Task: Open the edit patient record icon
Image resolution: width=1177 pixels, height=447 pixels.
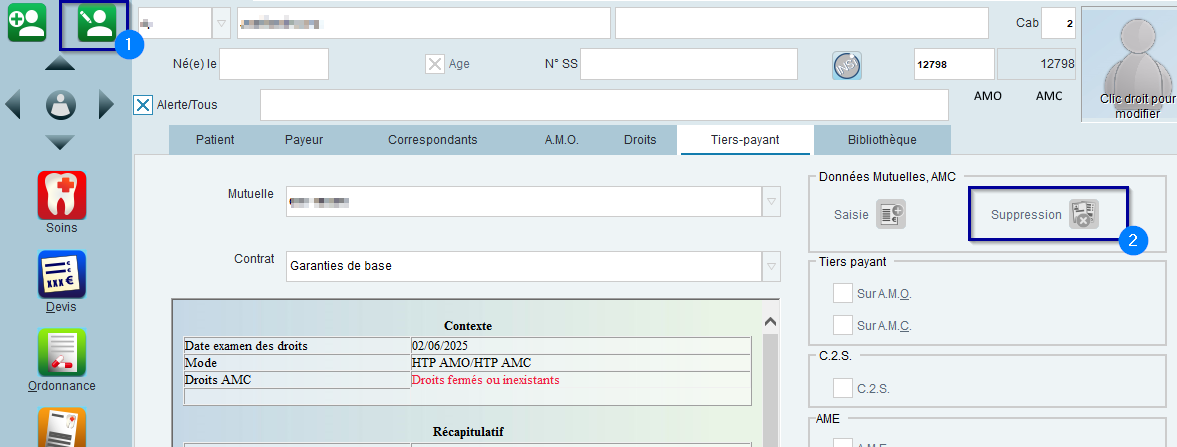Action: (97, 23)
